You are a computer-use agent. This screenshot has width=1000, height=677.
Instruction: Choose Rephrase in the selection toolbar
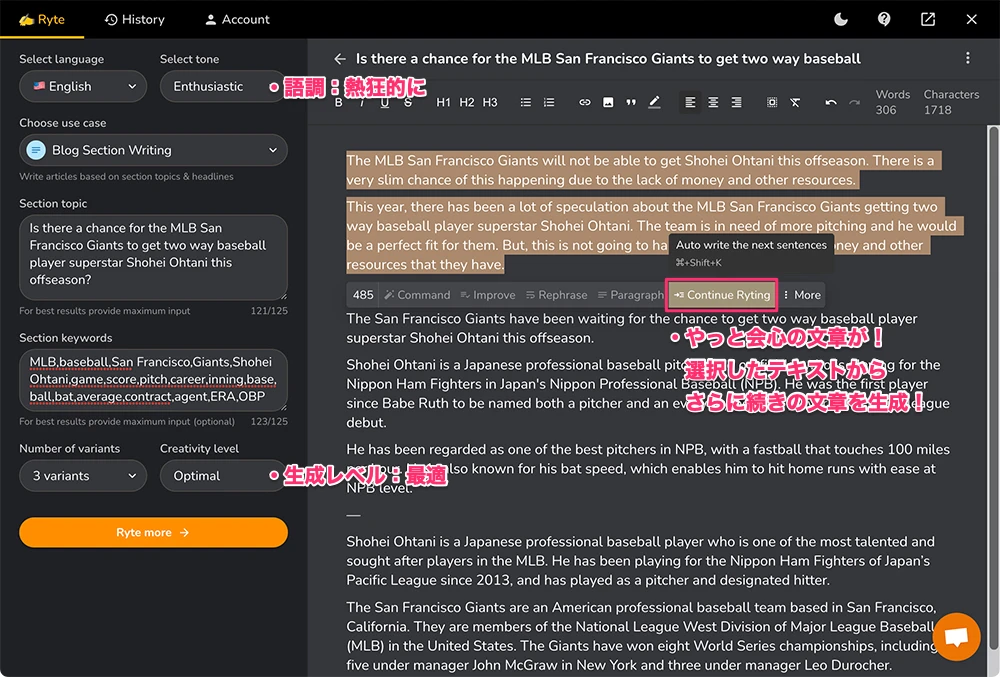556,295
